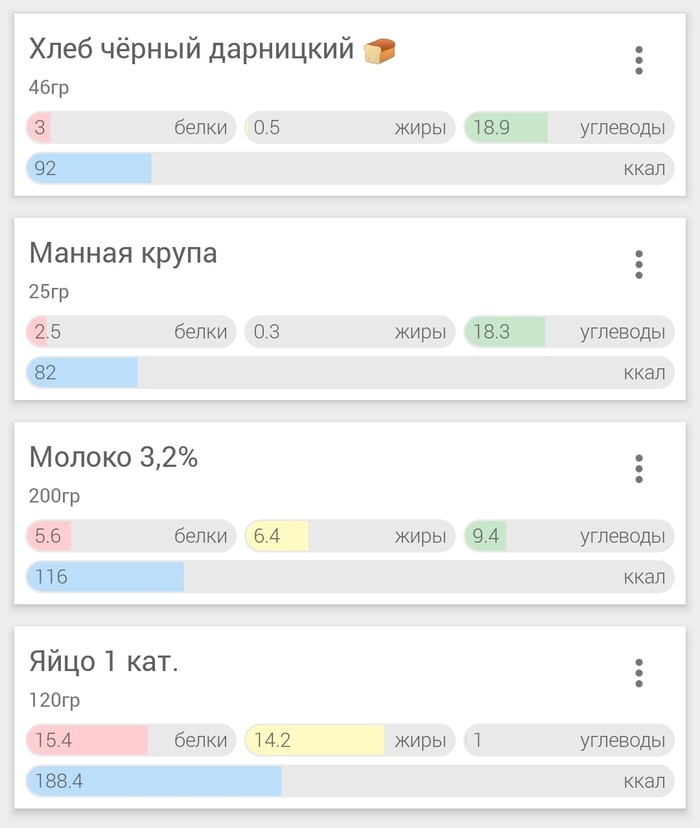Viewport: 700px width, 828px height.
Task: Click the 120гр weight under Яйцо
Action: 55,700
